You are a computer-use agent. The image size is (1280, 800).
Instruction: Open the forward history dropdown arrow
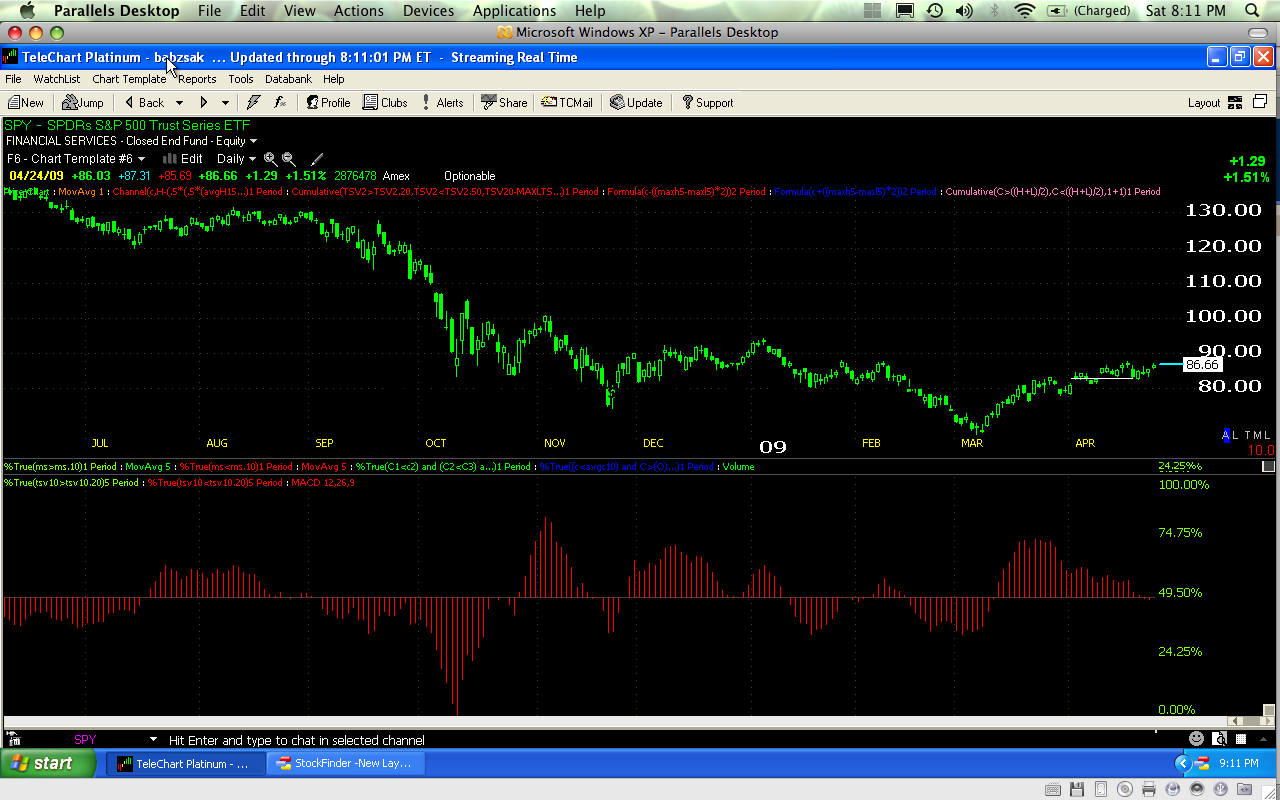tap(225, 102)
